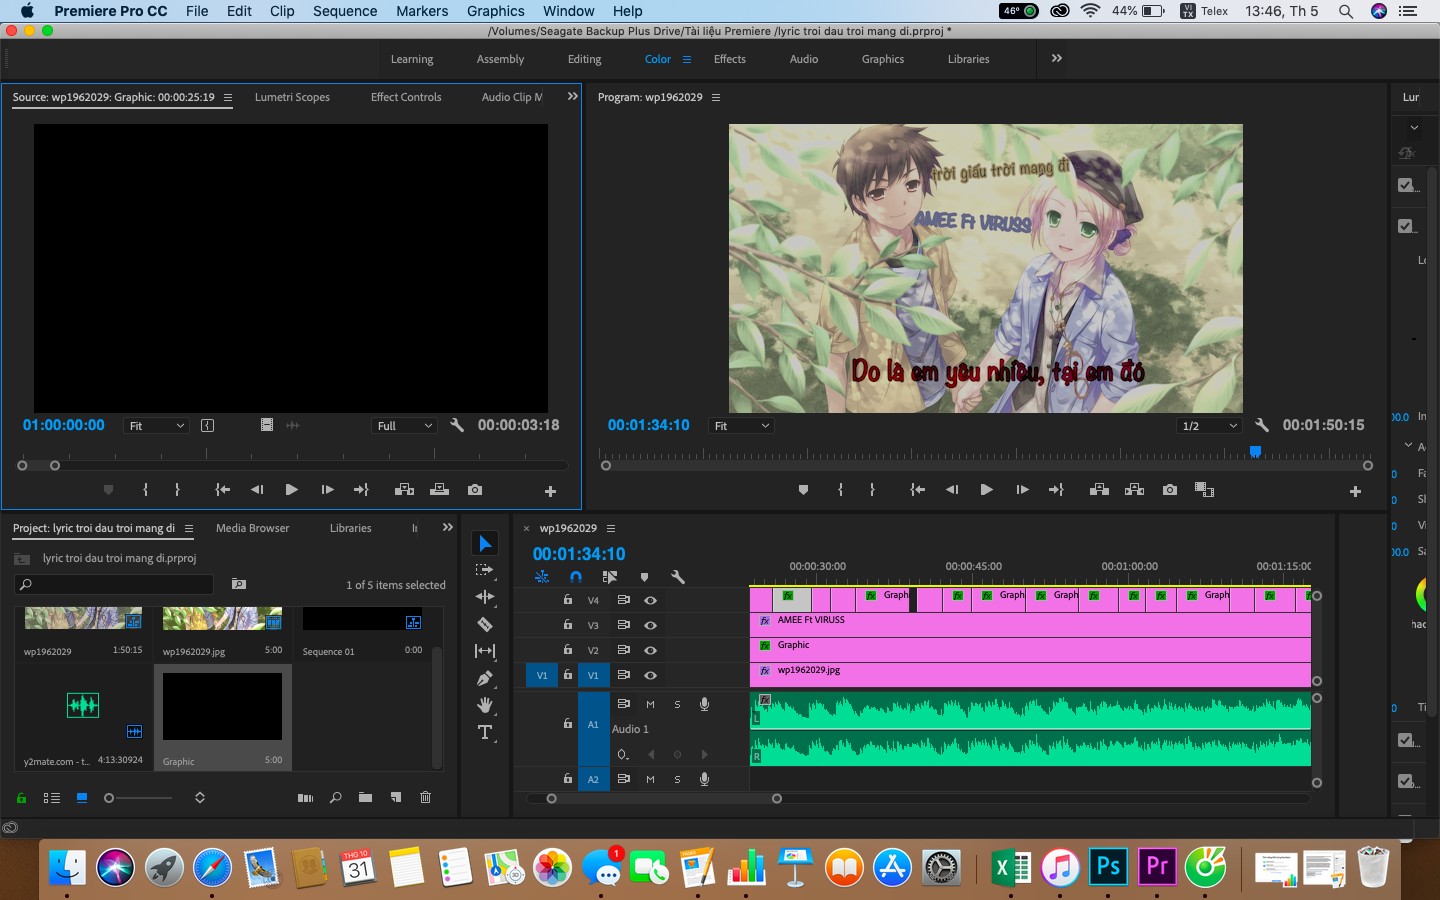Click Go to In in Program monitor
The width and height of the screenshot is (1440, 900).
[917, 490]
